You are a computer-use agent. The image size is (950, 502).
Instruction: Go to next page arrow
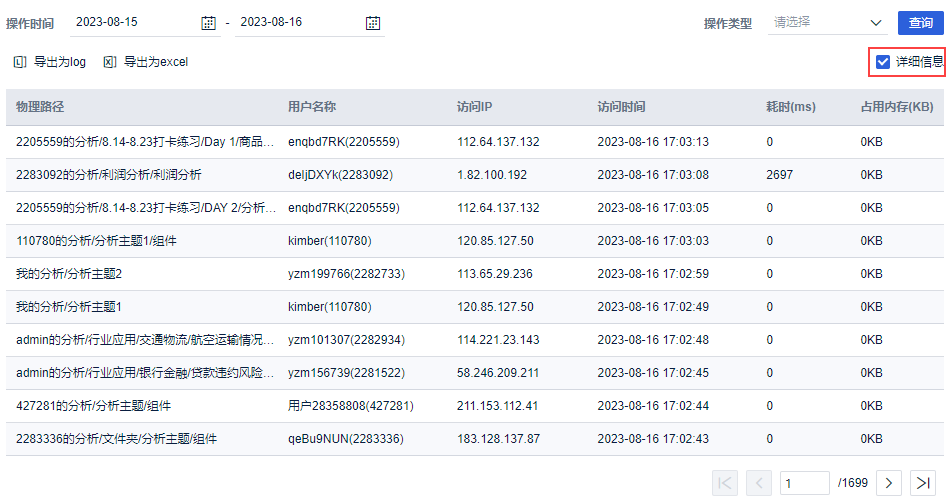tap(889, 483)
